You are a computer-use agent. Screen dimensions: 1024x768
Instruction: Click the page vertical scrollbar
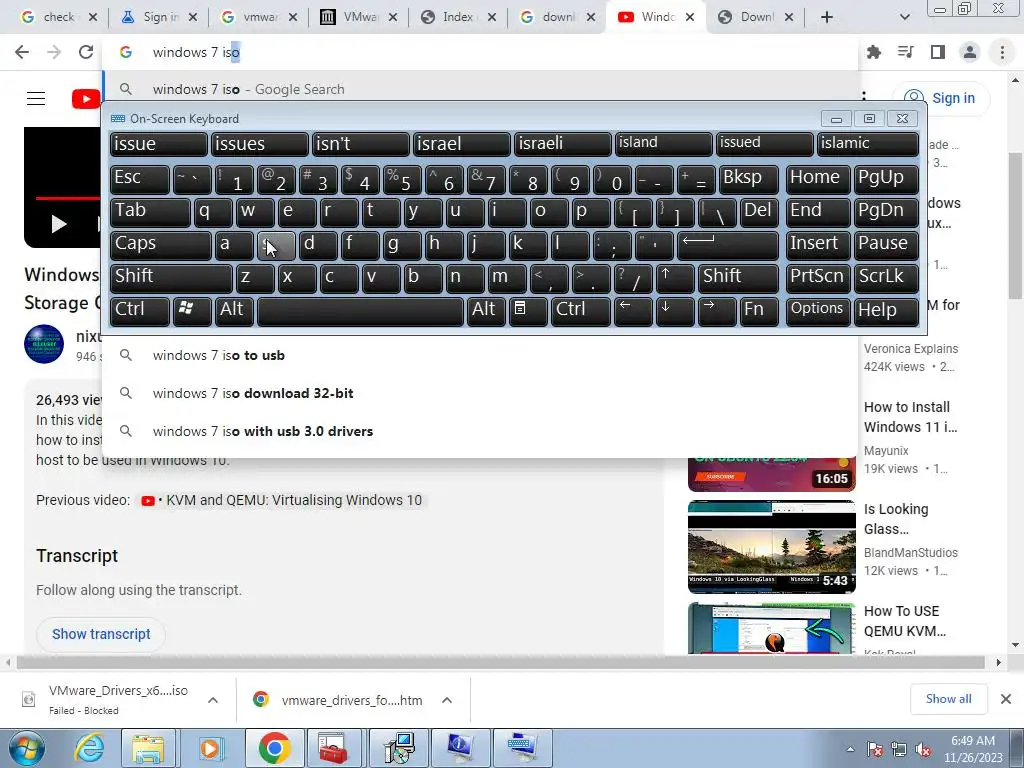coord(1015,225)
